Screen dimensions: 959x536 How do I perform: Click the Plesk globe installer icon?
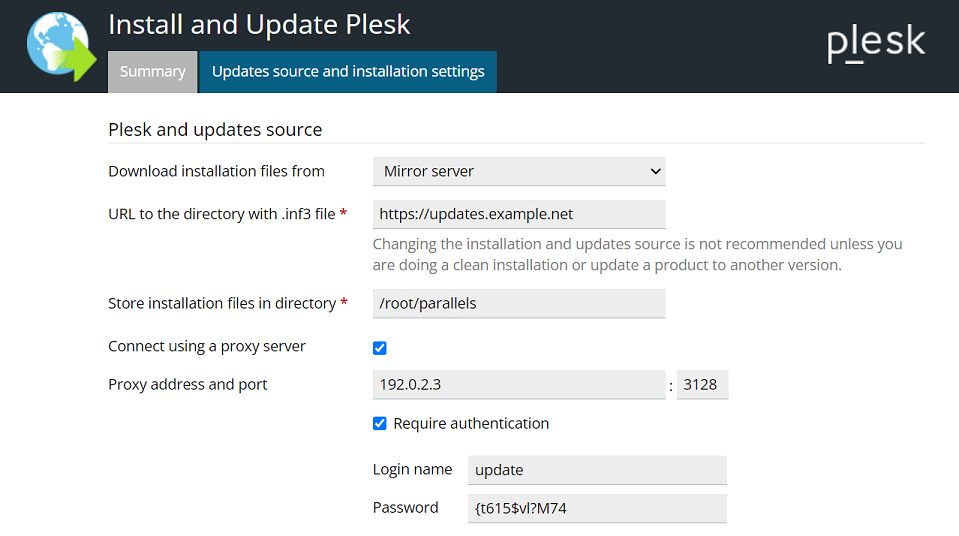tap(57, 45)
